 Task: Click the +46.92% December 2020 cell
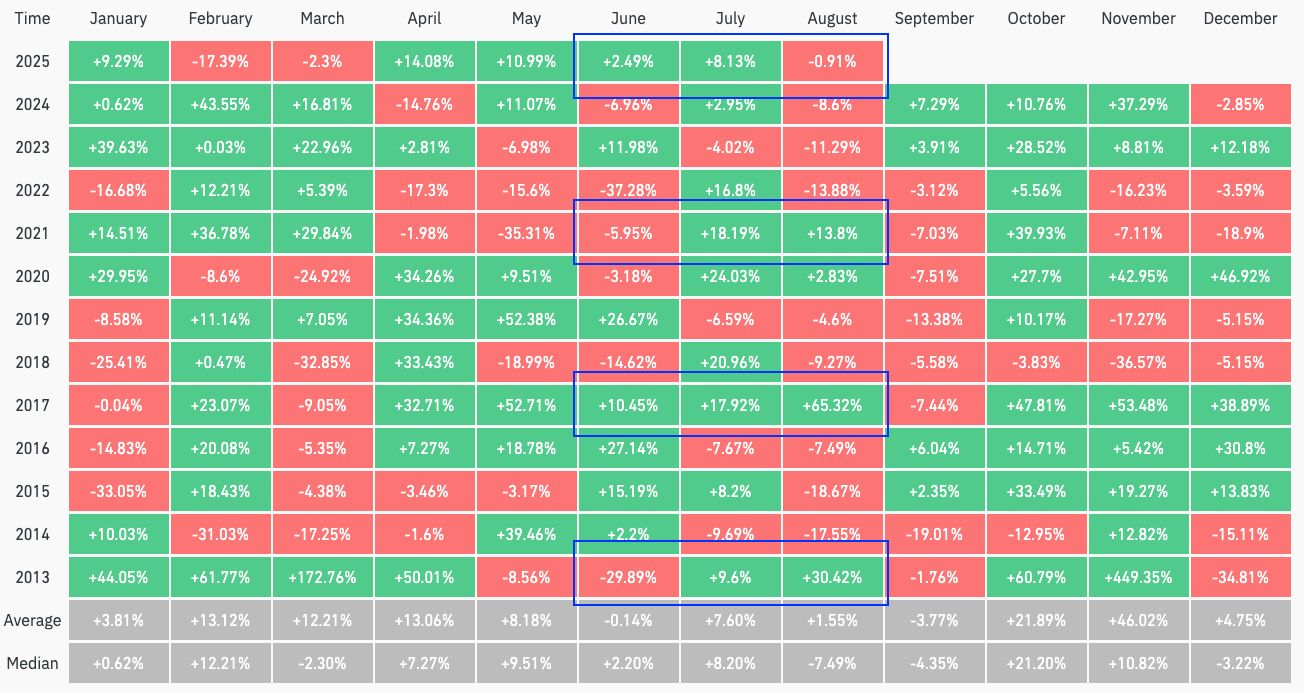click(1240, 276)
